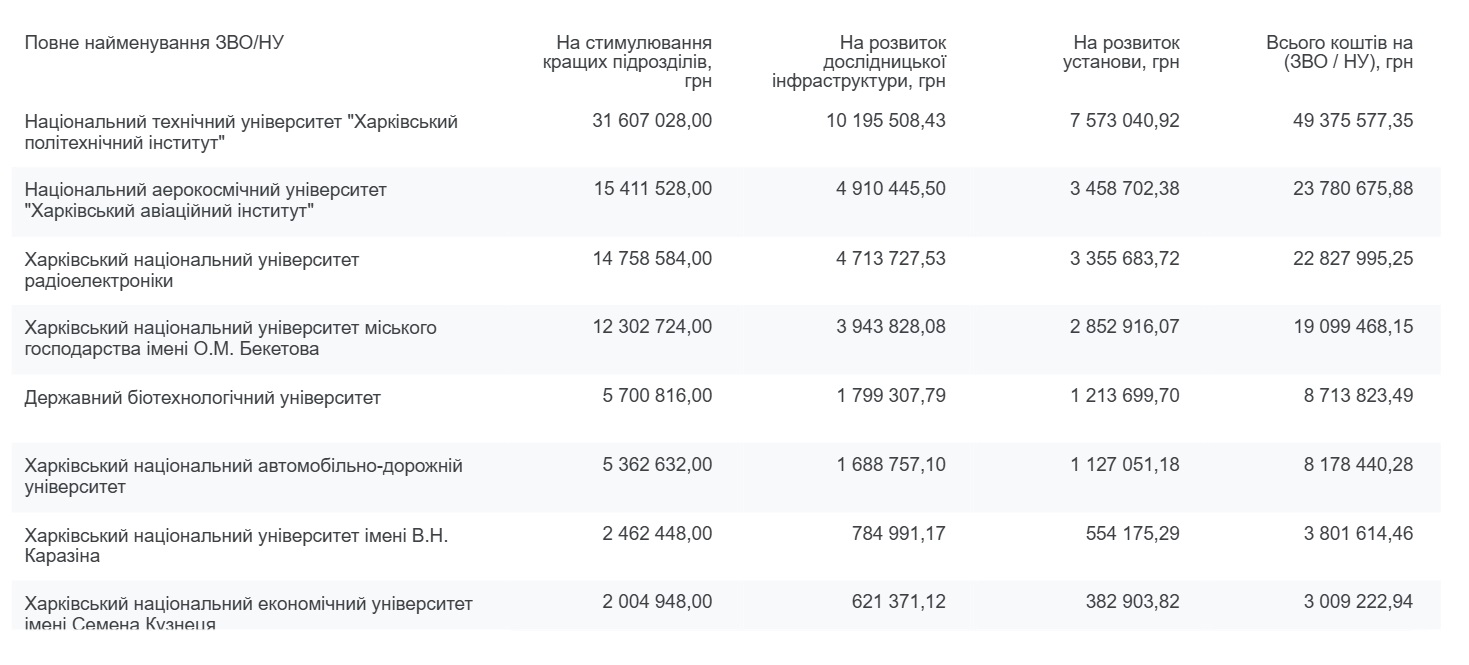This screenshot has width=1469, height=665.
Task: Select the Бекетова university name cell
Action: pyautogui.click(x=230, y=338)
